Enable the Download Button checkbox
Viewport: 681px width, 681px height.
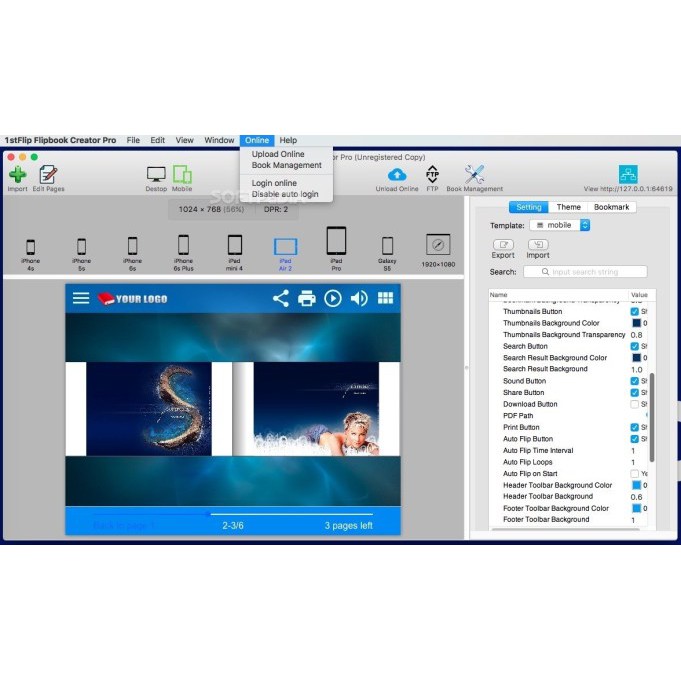(635, 404)
